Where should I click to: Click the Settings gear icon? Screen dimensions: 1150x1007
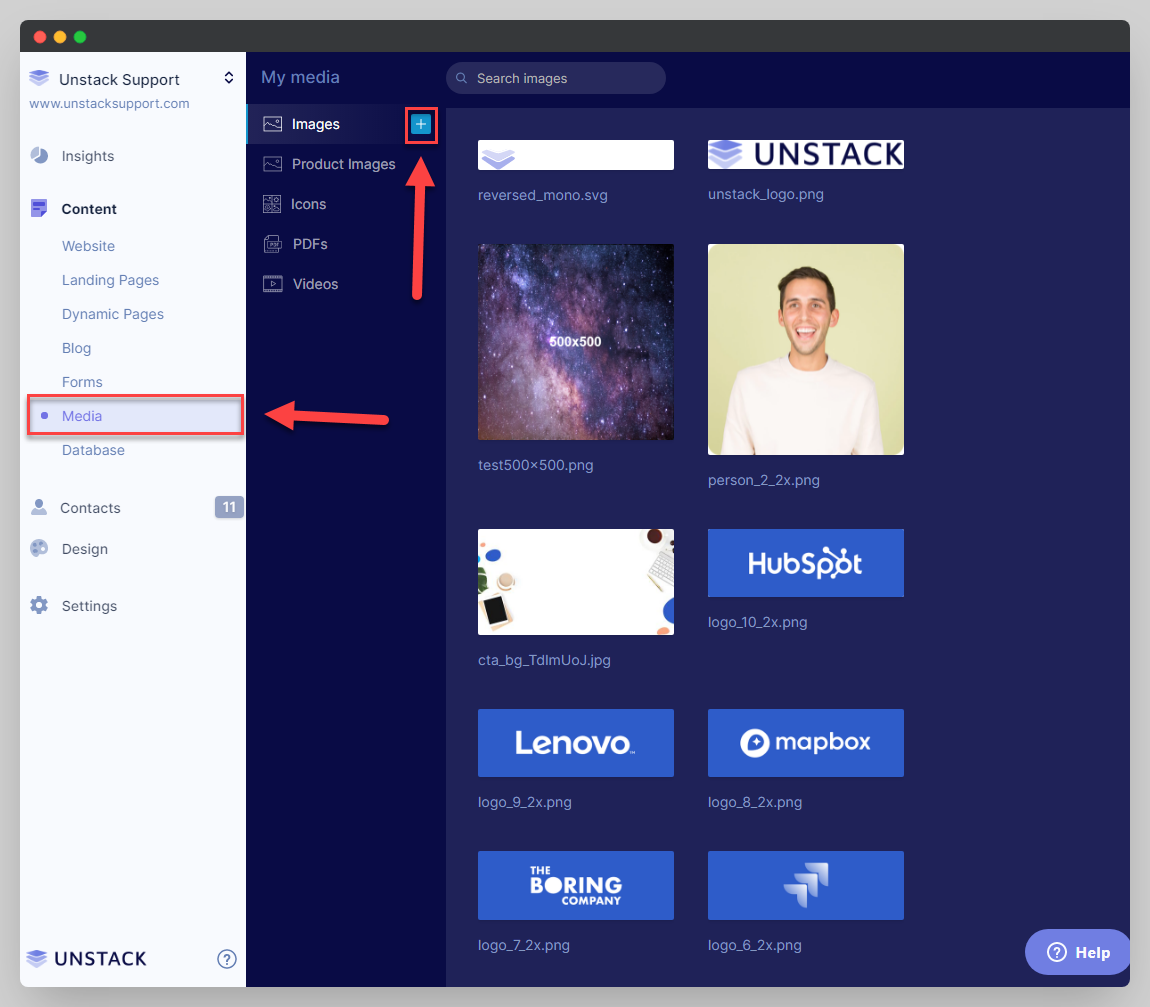pos(39,605)
